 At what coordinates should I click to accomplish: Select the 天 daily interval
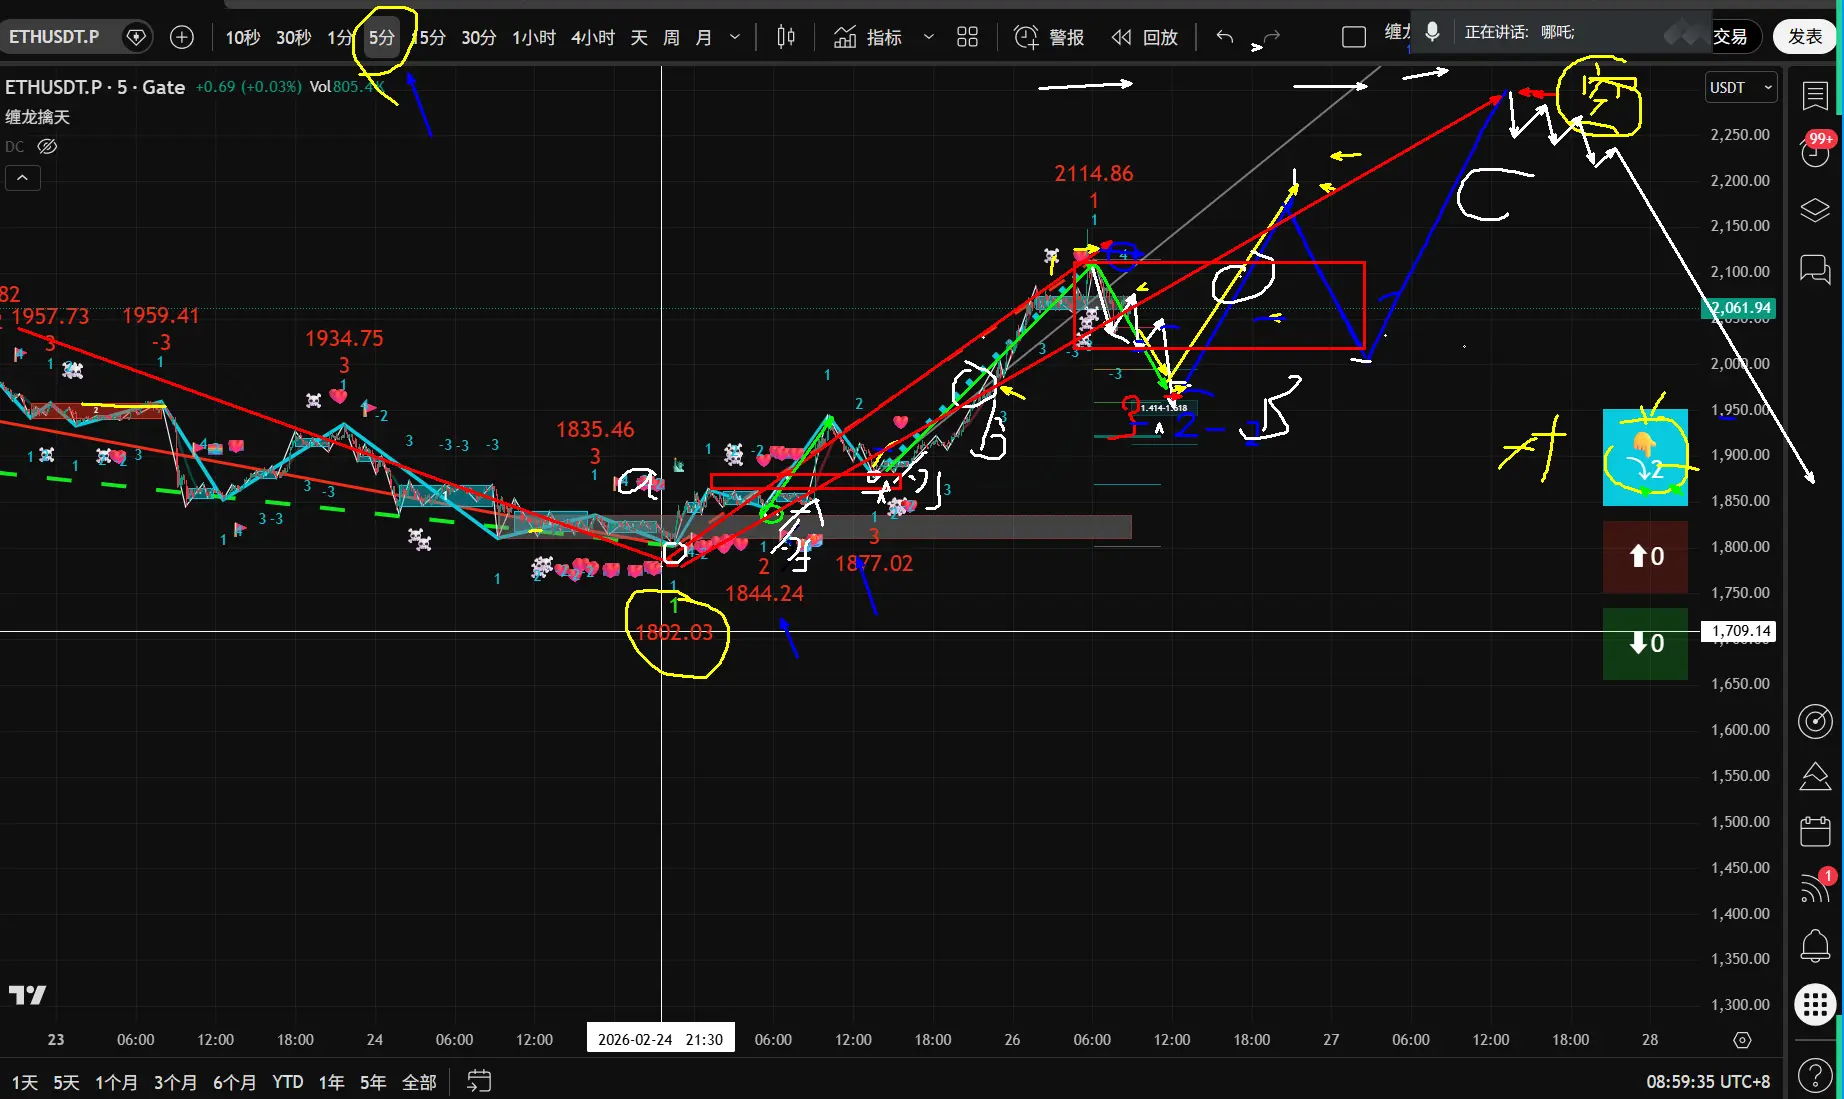point(639,37)
